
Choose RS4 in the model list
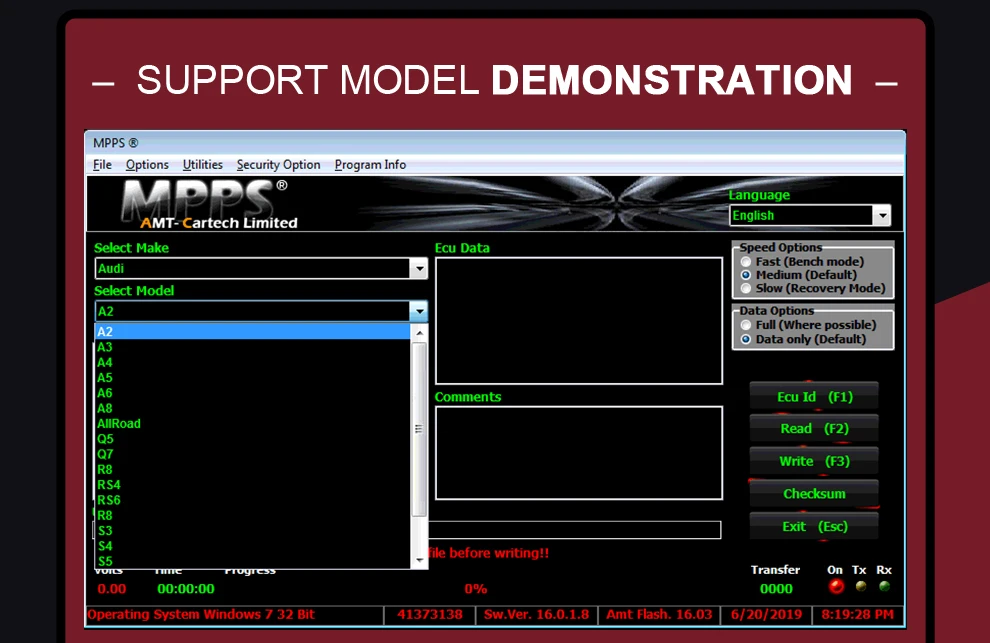(253, 485)
